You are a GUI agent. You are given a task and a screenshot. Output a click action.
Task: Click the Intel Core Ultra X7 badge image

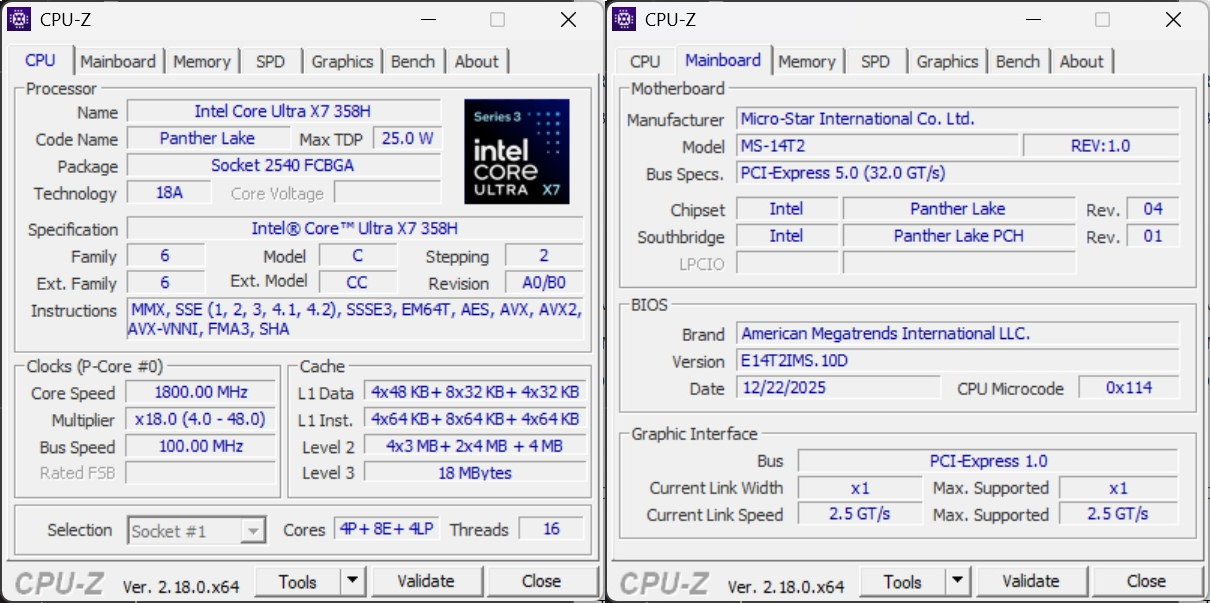[516, 151]
